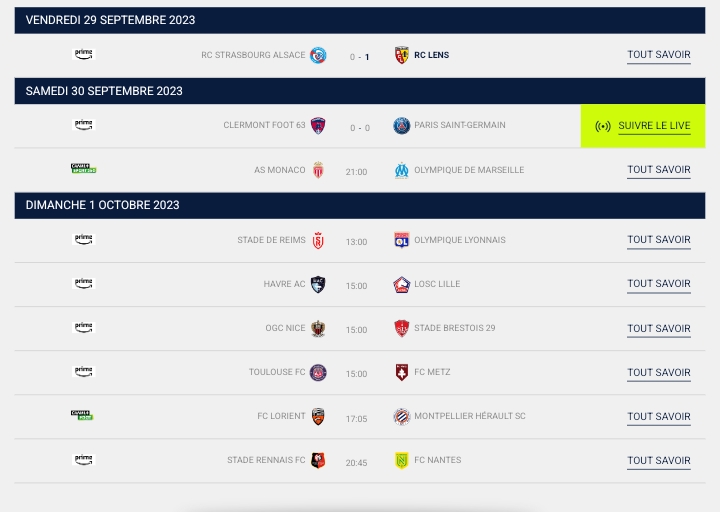Select the Paris Saint-Germain club logo
This screenshot has height=512, width=720.
(x=402, y=126)
